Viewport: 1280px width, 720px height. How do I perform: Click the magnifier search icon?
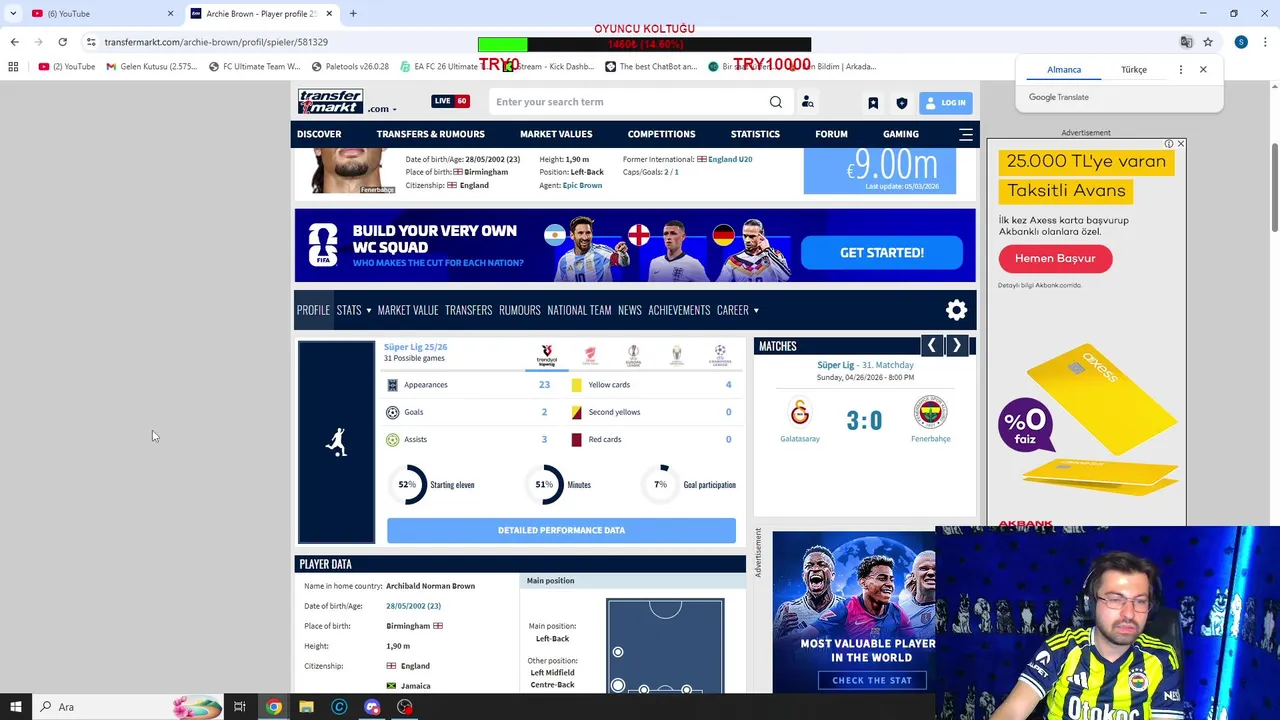[x=776, y=102]
